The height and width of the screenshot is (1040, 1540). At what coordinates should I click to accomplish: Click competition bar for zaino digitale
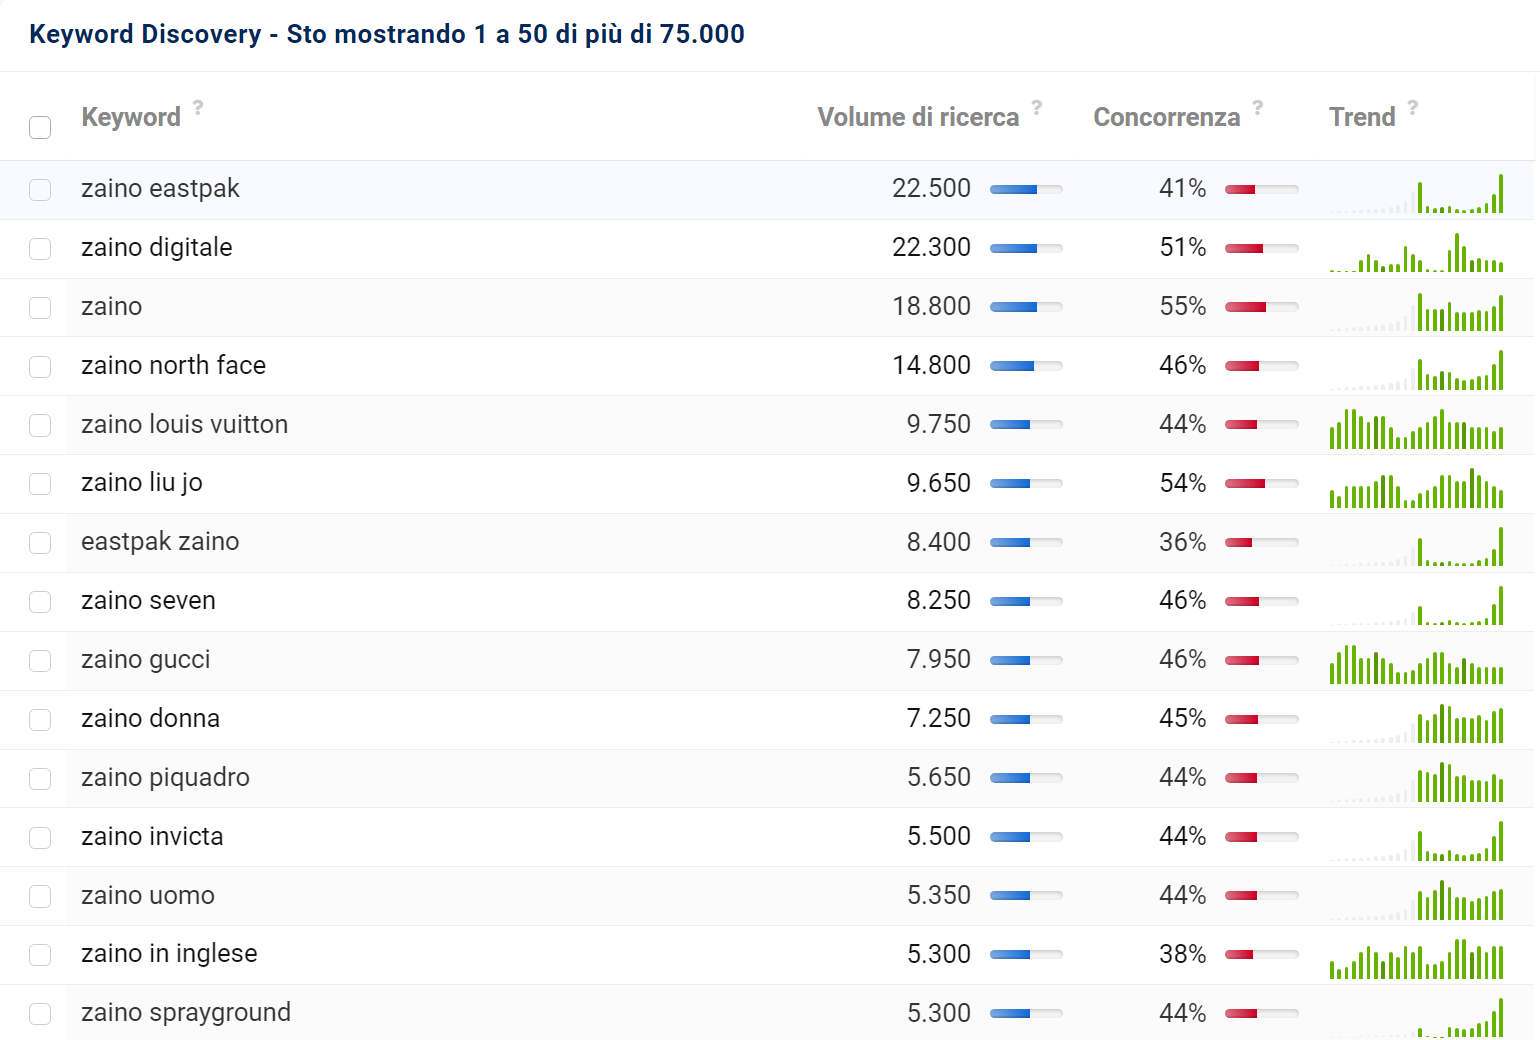(x=1262, y=248)
